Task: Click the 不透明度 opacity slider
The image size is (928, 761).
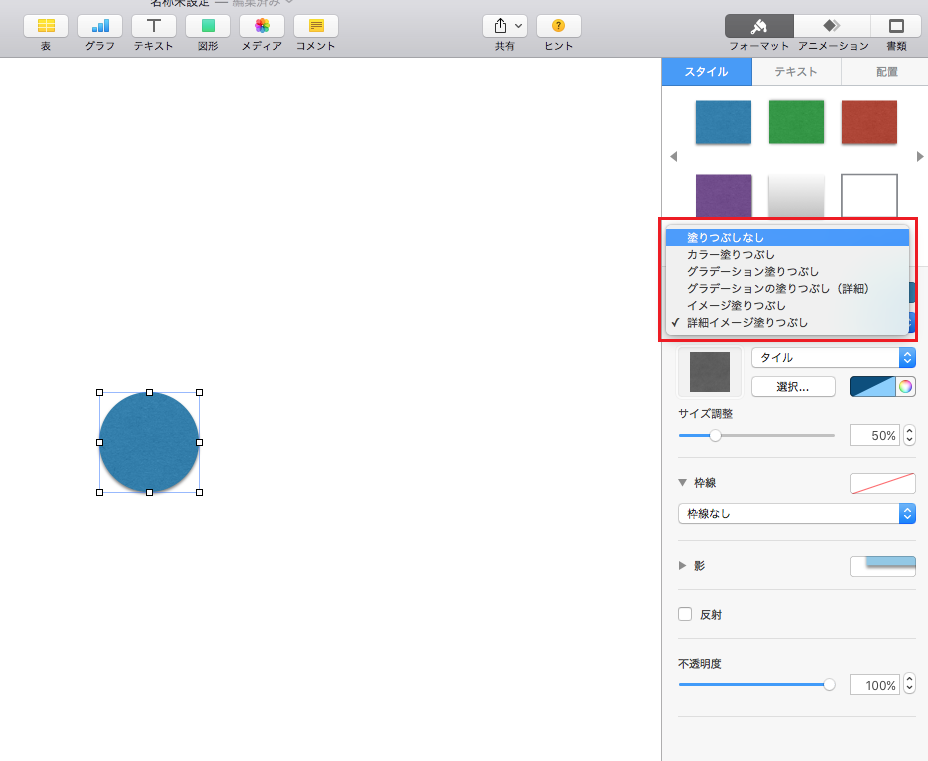Action: pos(757,685)
